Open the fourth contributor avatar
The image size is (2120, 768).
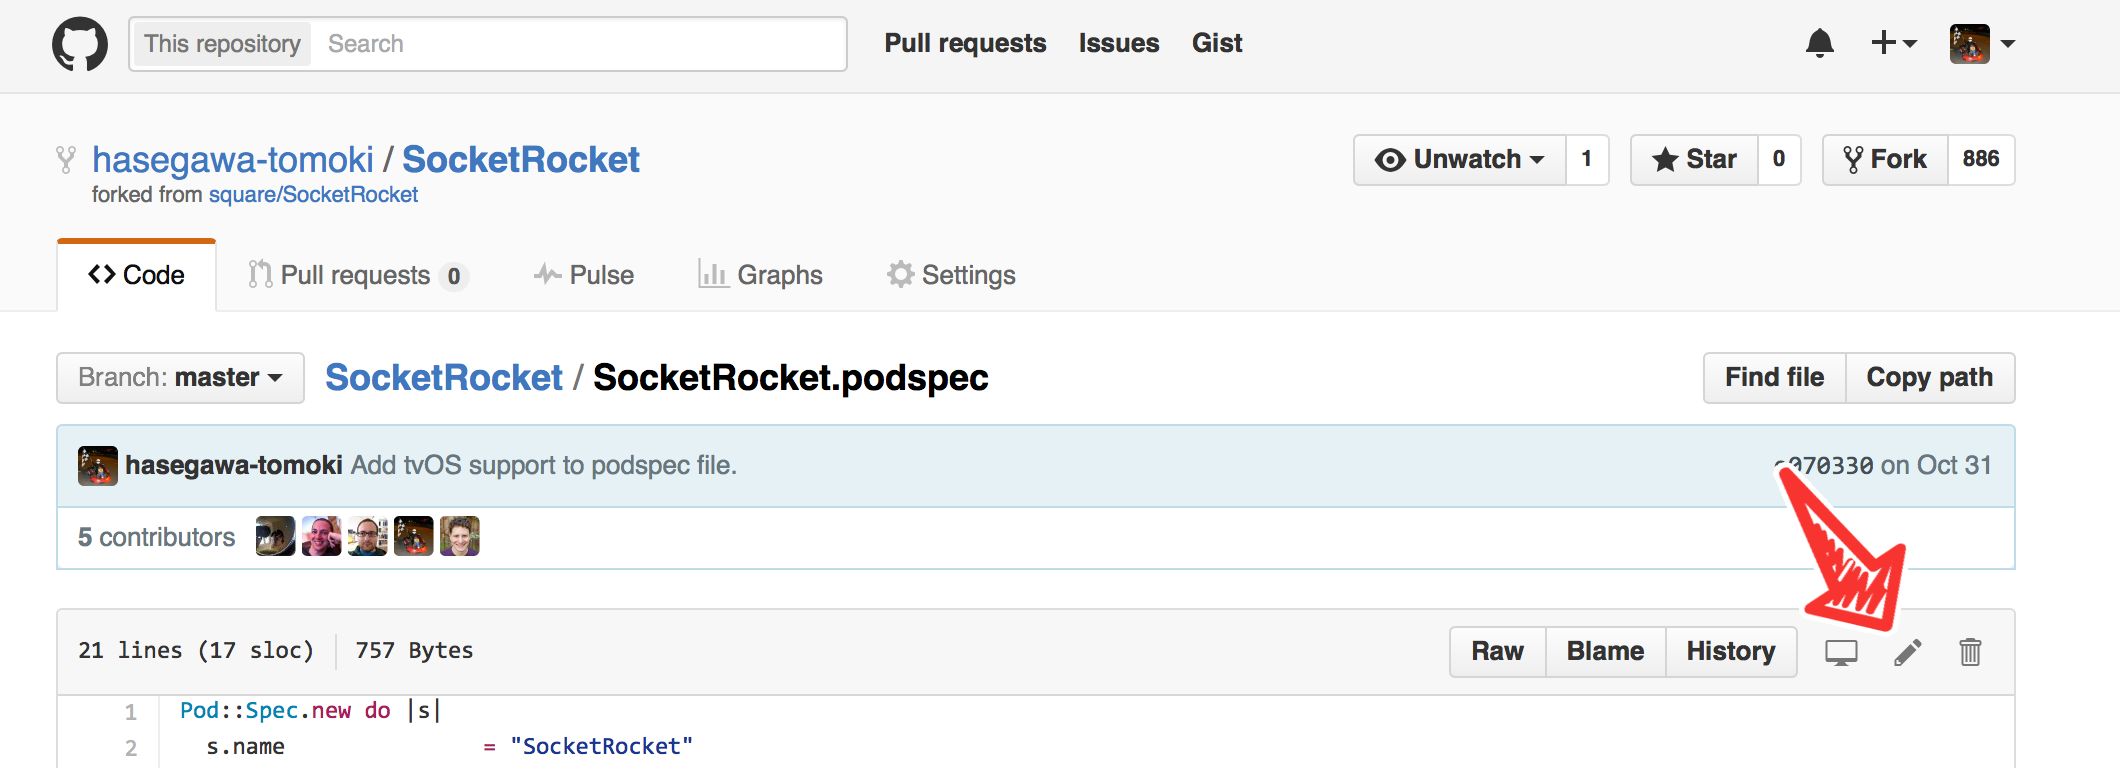tap(413, 536)
